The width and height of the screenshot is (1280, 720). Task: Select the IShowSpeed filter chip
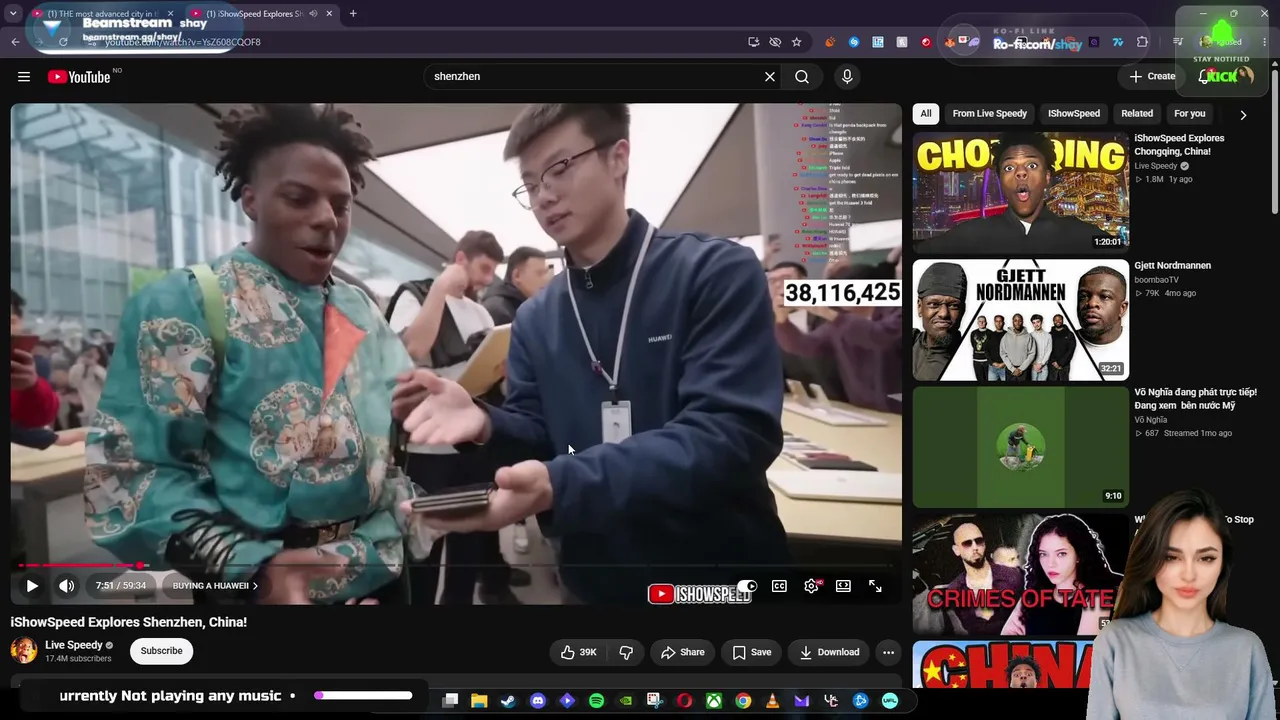pos(1074,114)
